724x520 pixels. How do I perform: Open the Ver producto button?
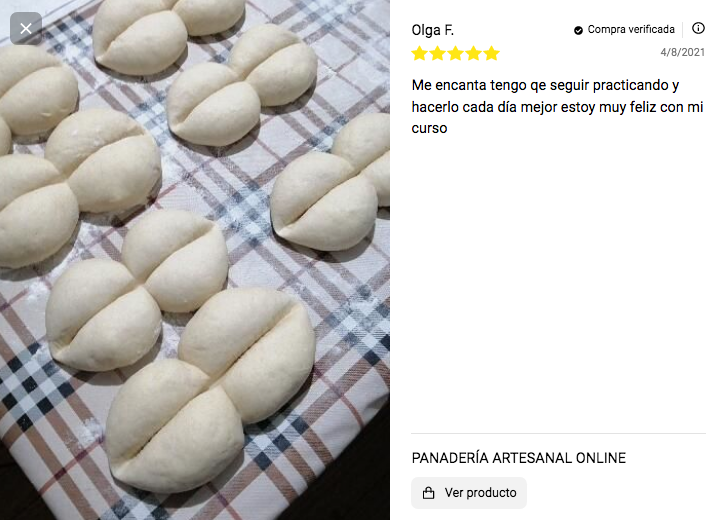[x=469, y=493]
